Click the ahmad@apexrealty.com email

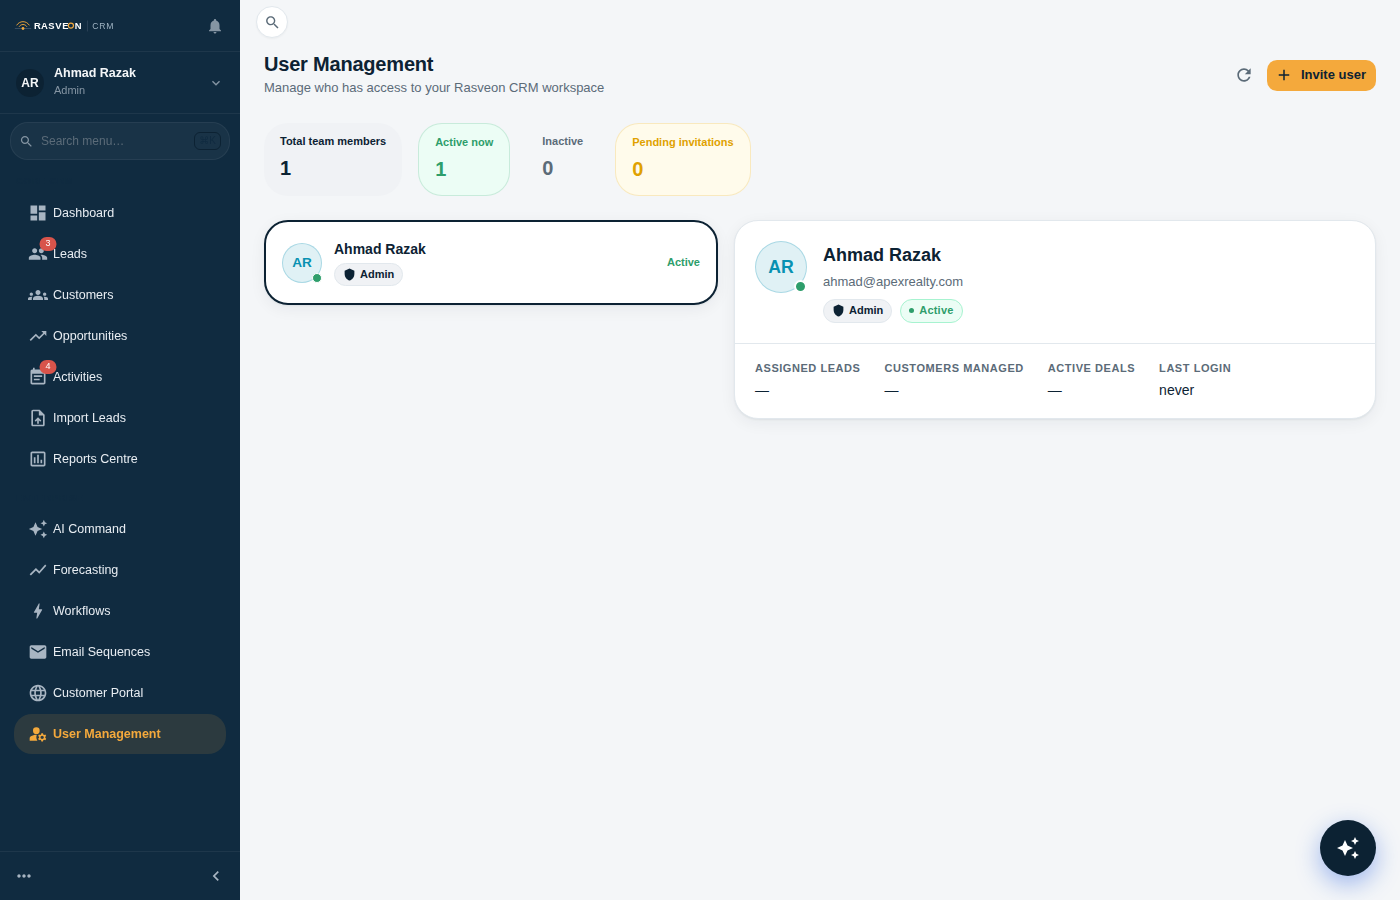coord(893,282)
